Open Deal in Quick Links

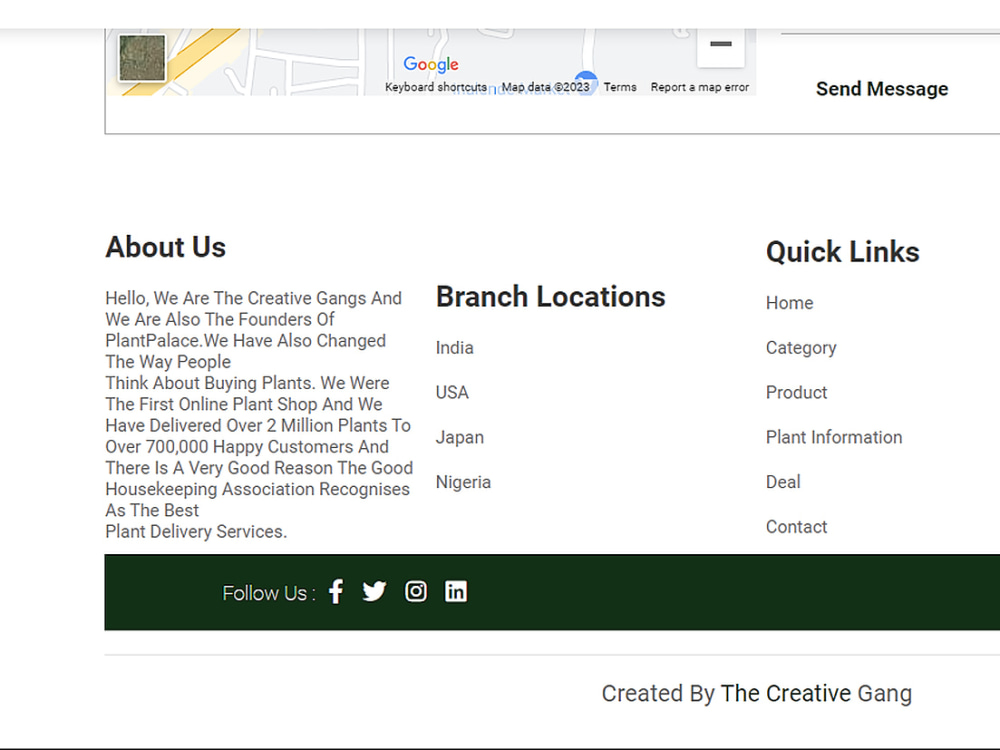tap(783, 482)
